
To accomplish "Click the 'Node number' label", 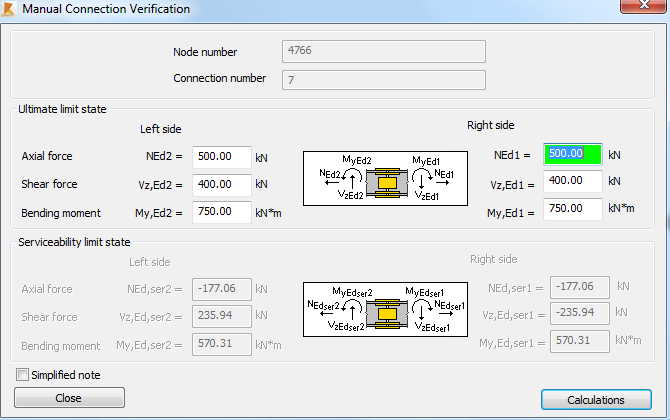I will (x=205, y=52).
